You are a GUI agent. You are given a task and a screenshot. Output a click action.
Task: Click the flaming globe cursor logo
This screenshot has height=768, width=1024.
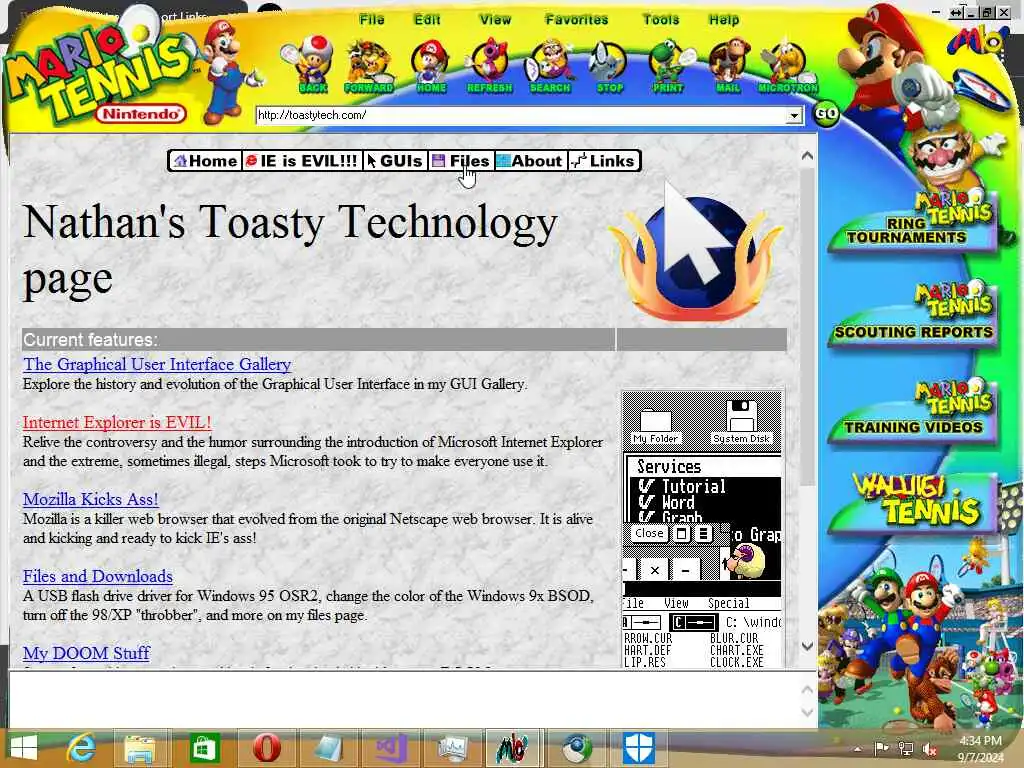click(x=696, y=253)
